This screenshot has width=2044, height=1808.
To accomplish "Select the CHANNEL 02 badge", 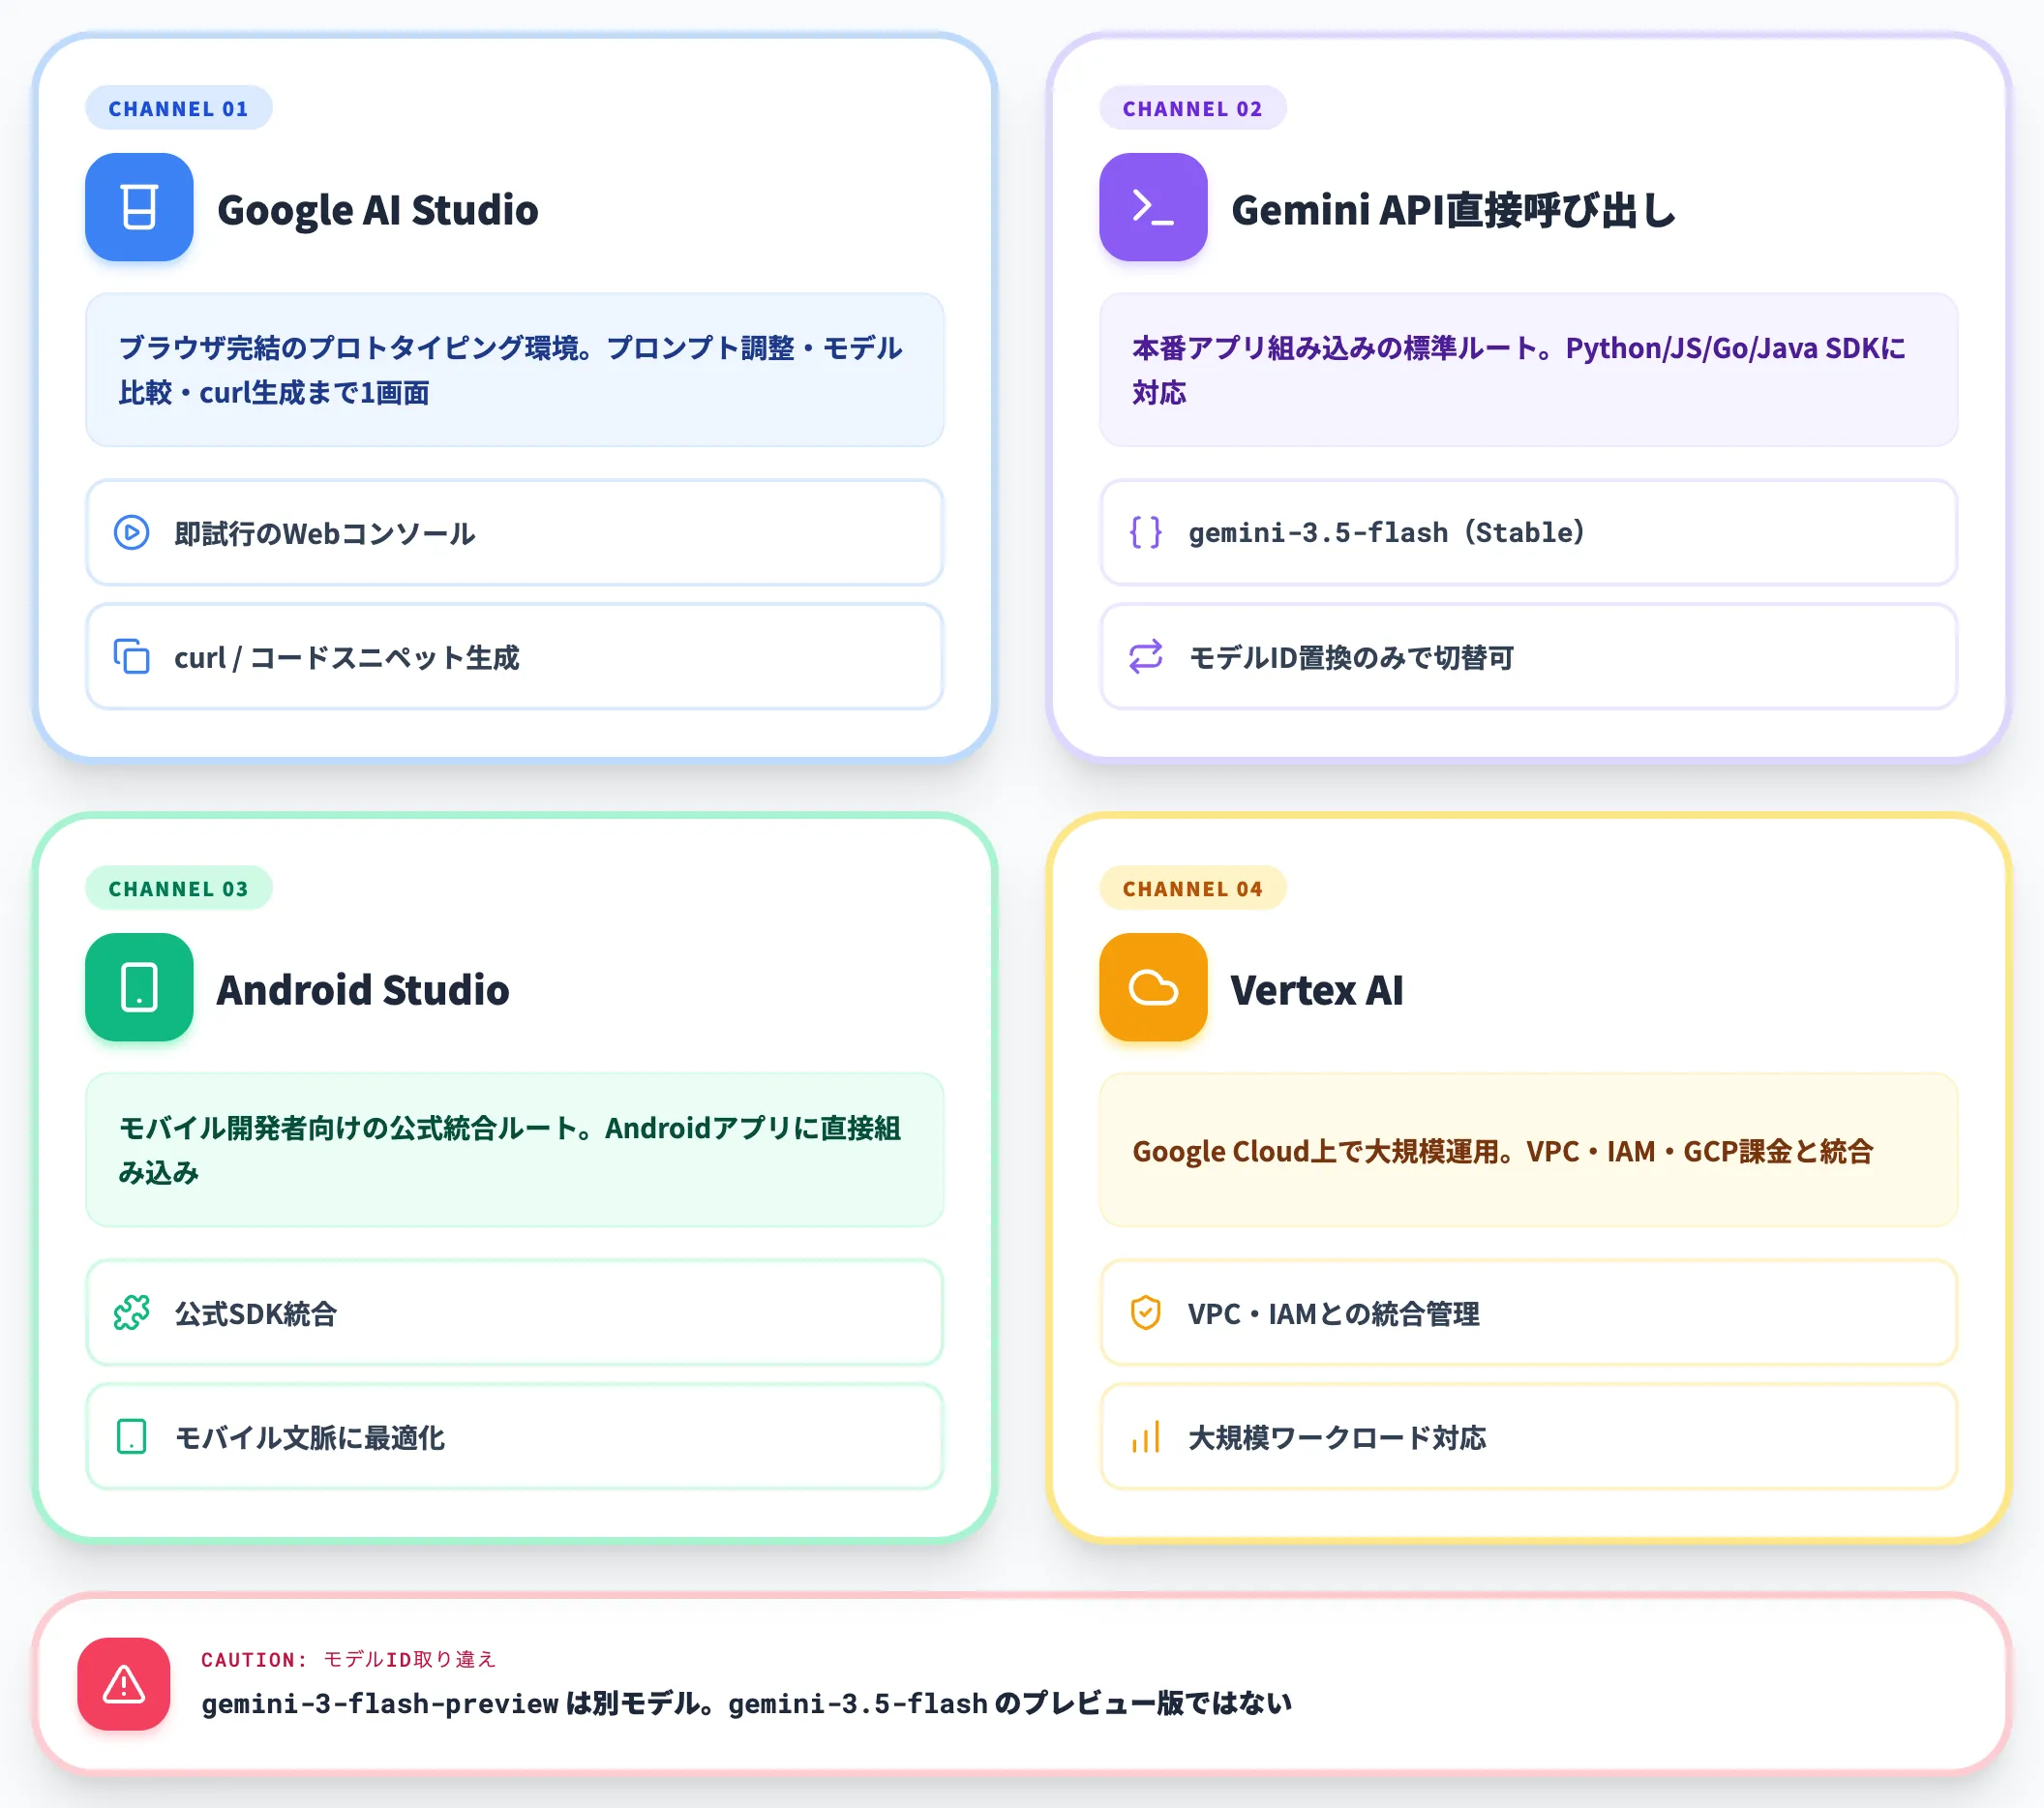I will click(x=1193, y=108).
